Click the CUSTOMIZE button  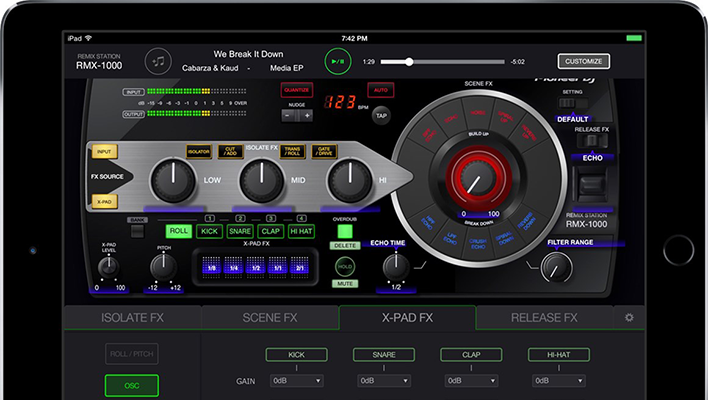(x=584, y=61)
